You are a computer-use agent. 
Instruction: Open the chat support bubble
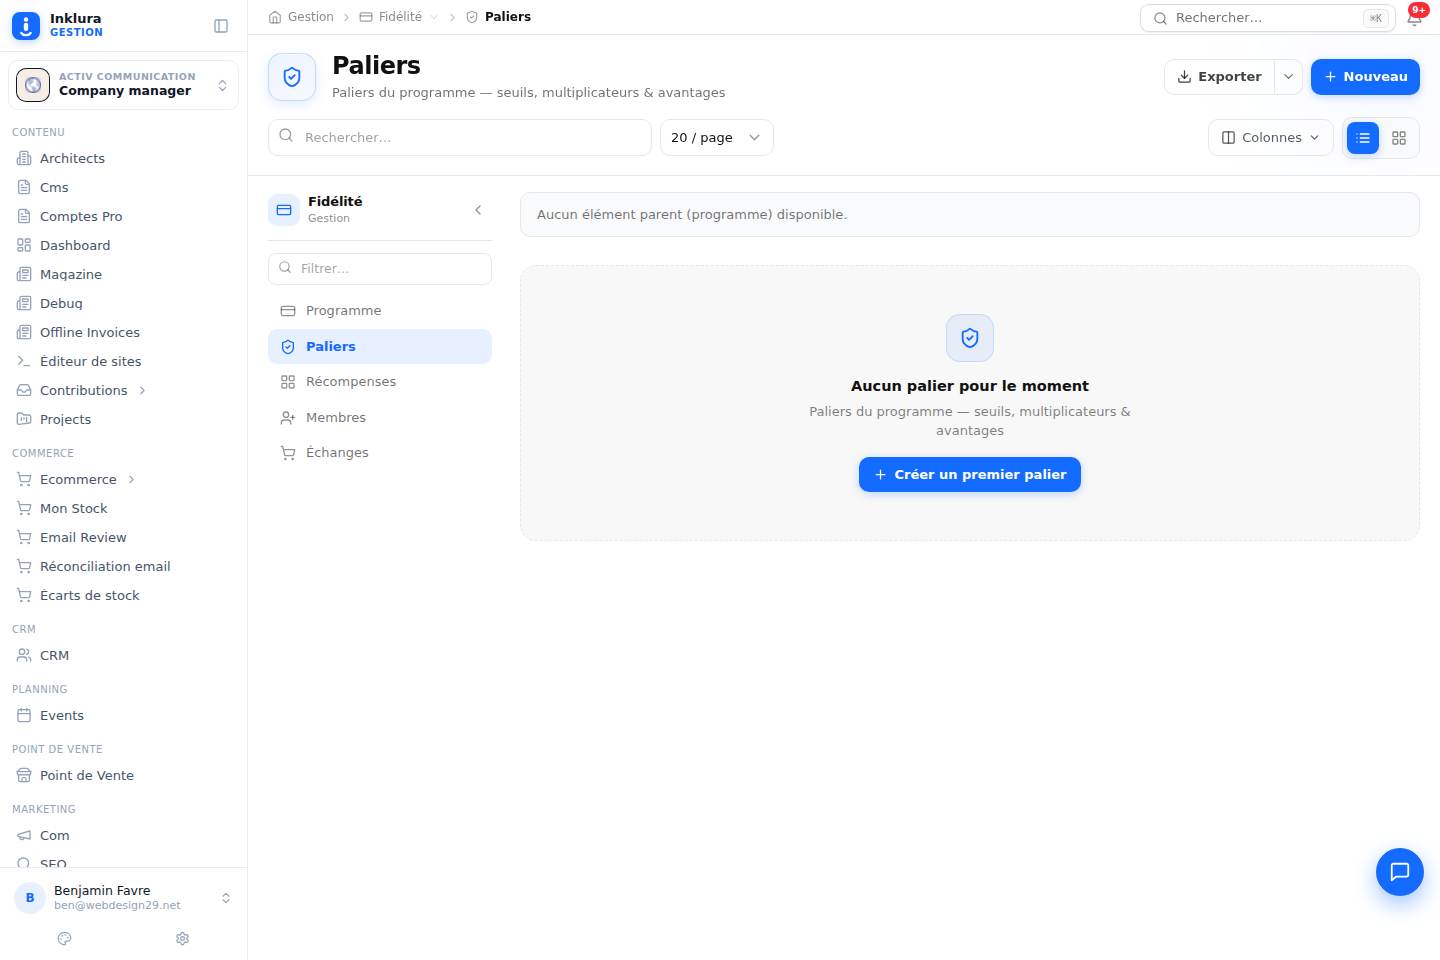(x=1399, y=871)
